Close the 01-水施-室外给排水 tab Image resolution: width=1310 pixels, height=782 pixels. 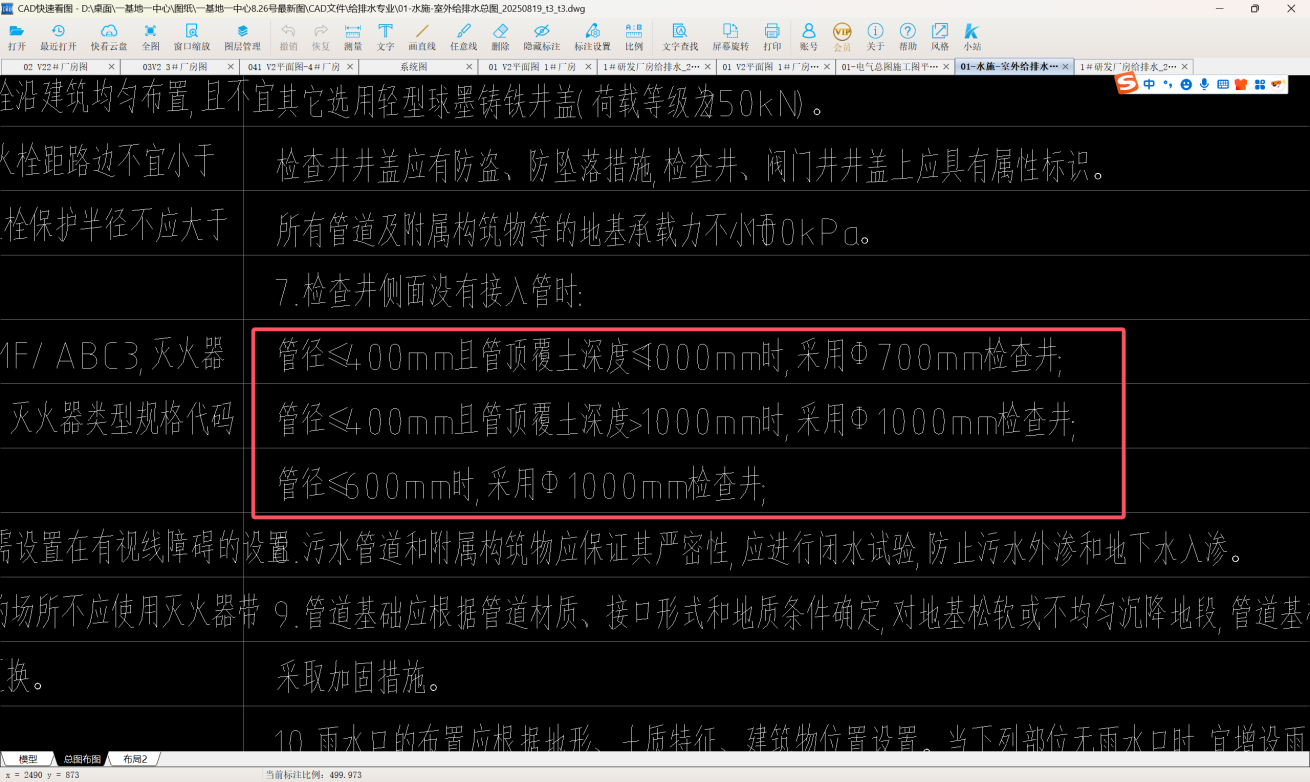click(x=1066, y=67)
